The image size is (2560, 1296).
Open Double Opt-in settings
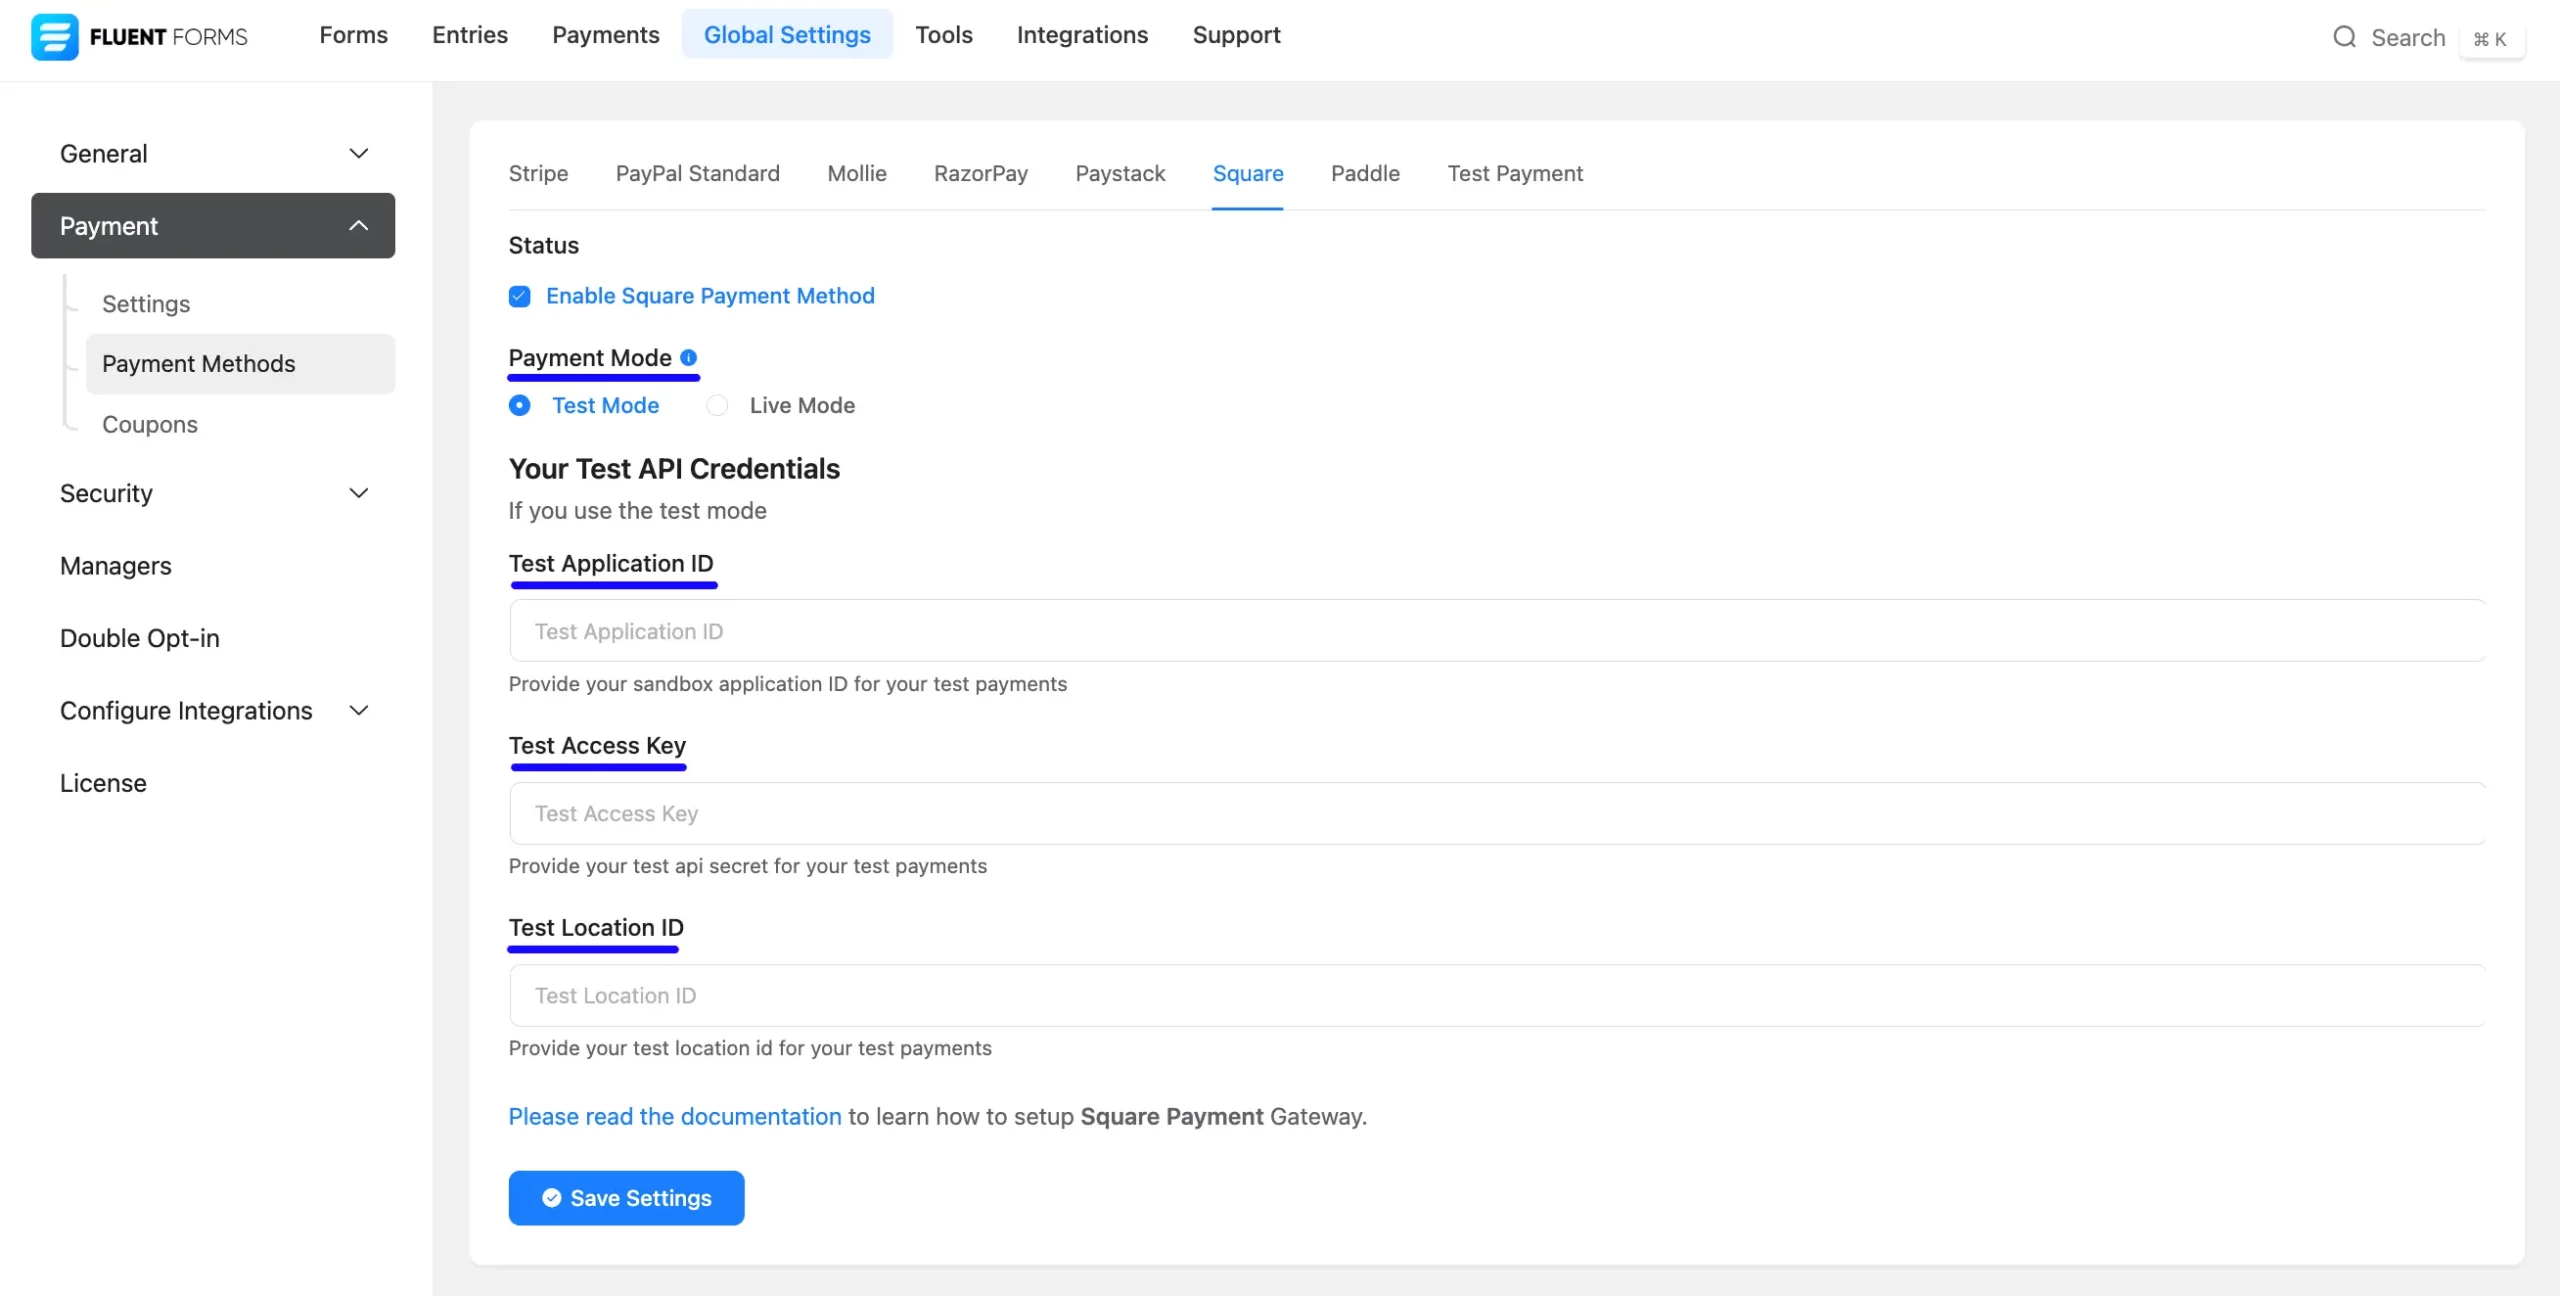click(x=140, y=638)
